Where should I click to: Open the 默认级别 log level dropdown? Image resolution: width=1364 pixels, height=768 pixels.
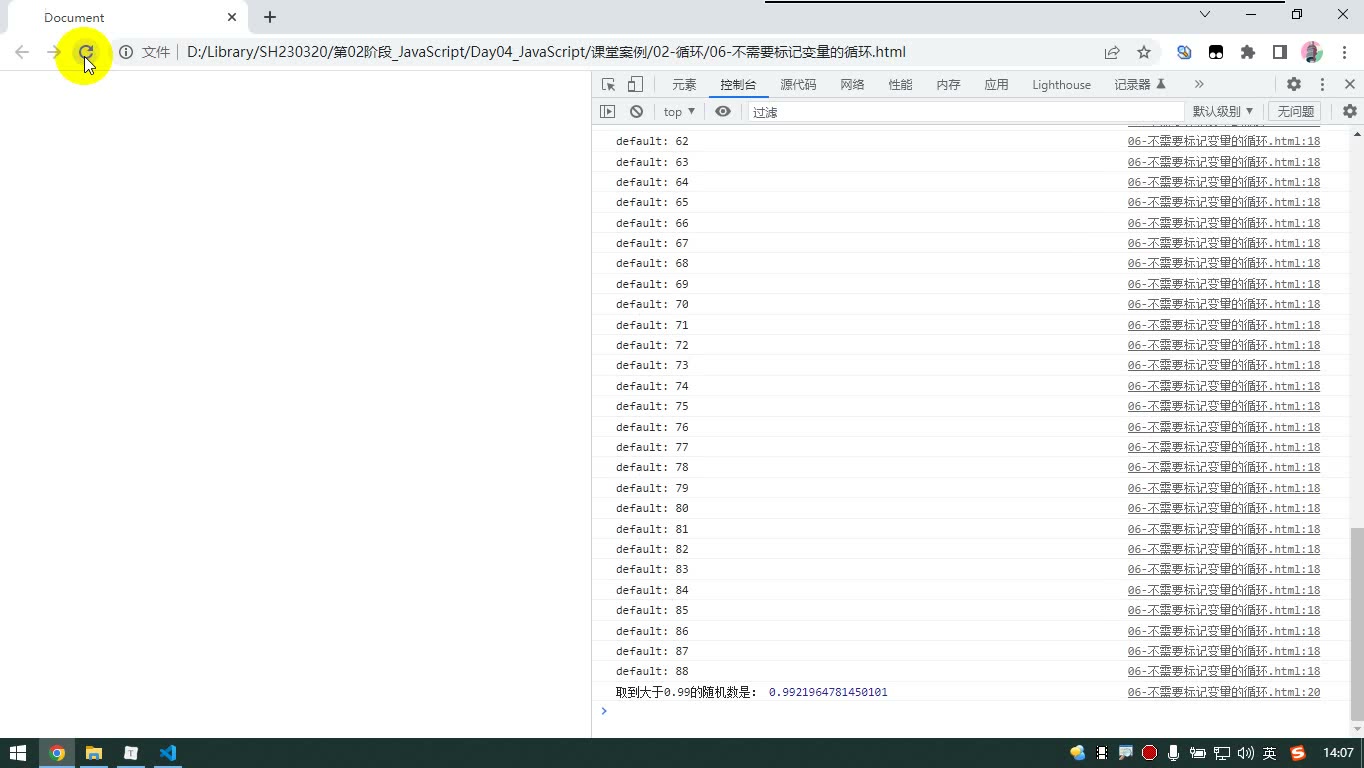click(x=1222, y=112)
